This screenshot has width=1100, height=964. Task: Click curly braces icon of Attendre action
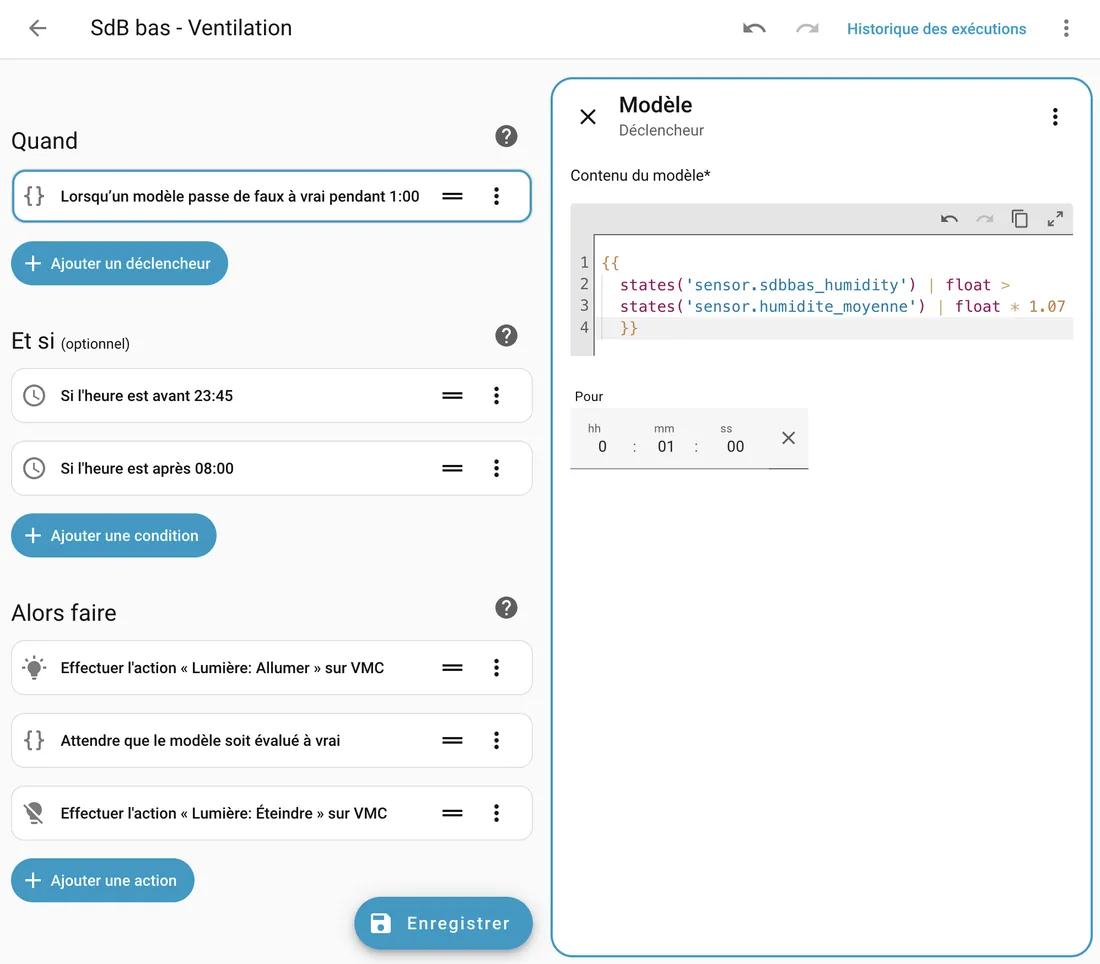click(x=34, y=740)
